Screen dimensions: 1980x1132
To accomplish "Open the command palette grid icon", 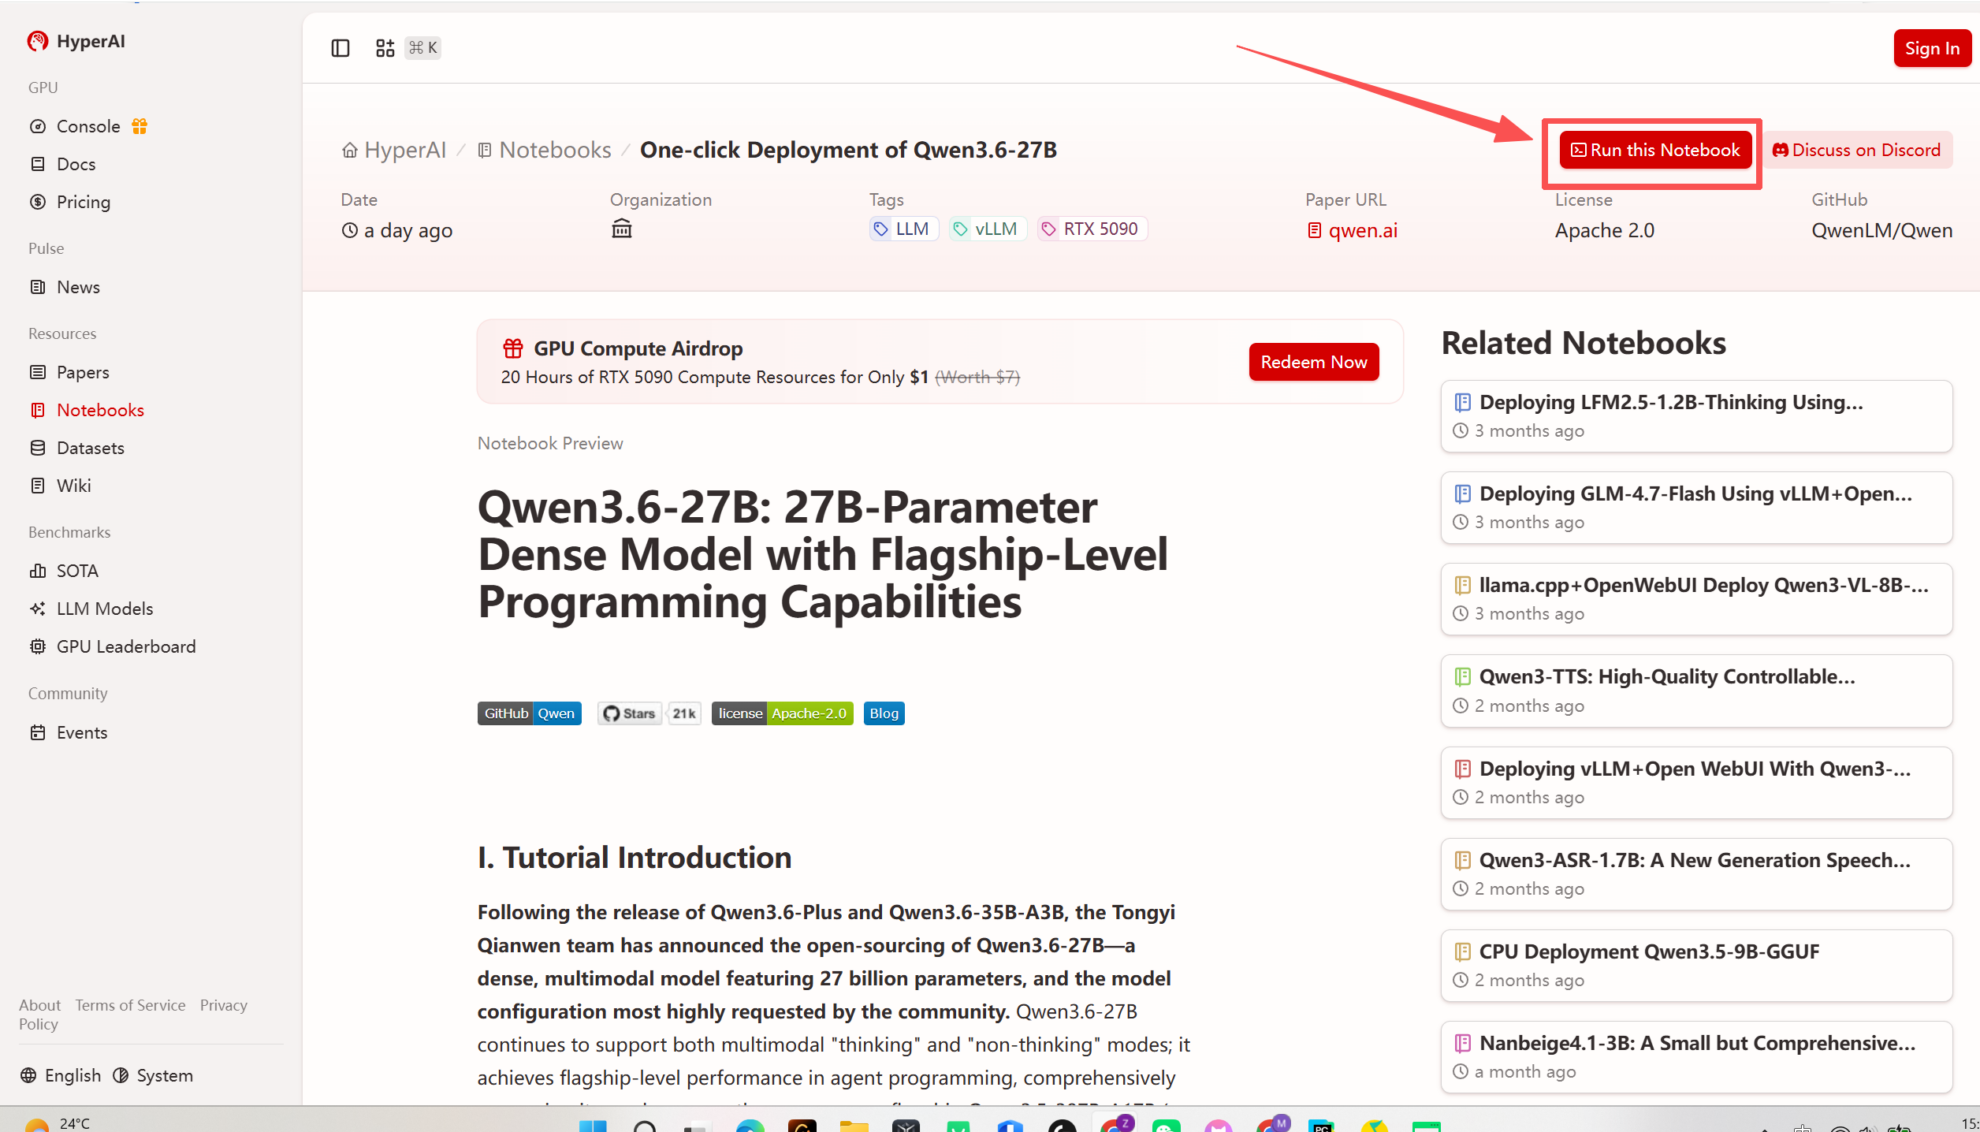I will tap(385, 48).
